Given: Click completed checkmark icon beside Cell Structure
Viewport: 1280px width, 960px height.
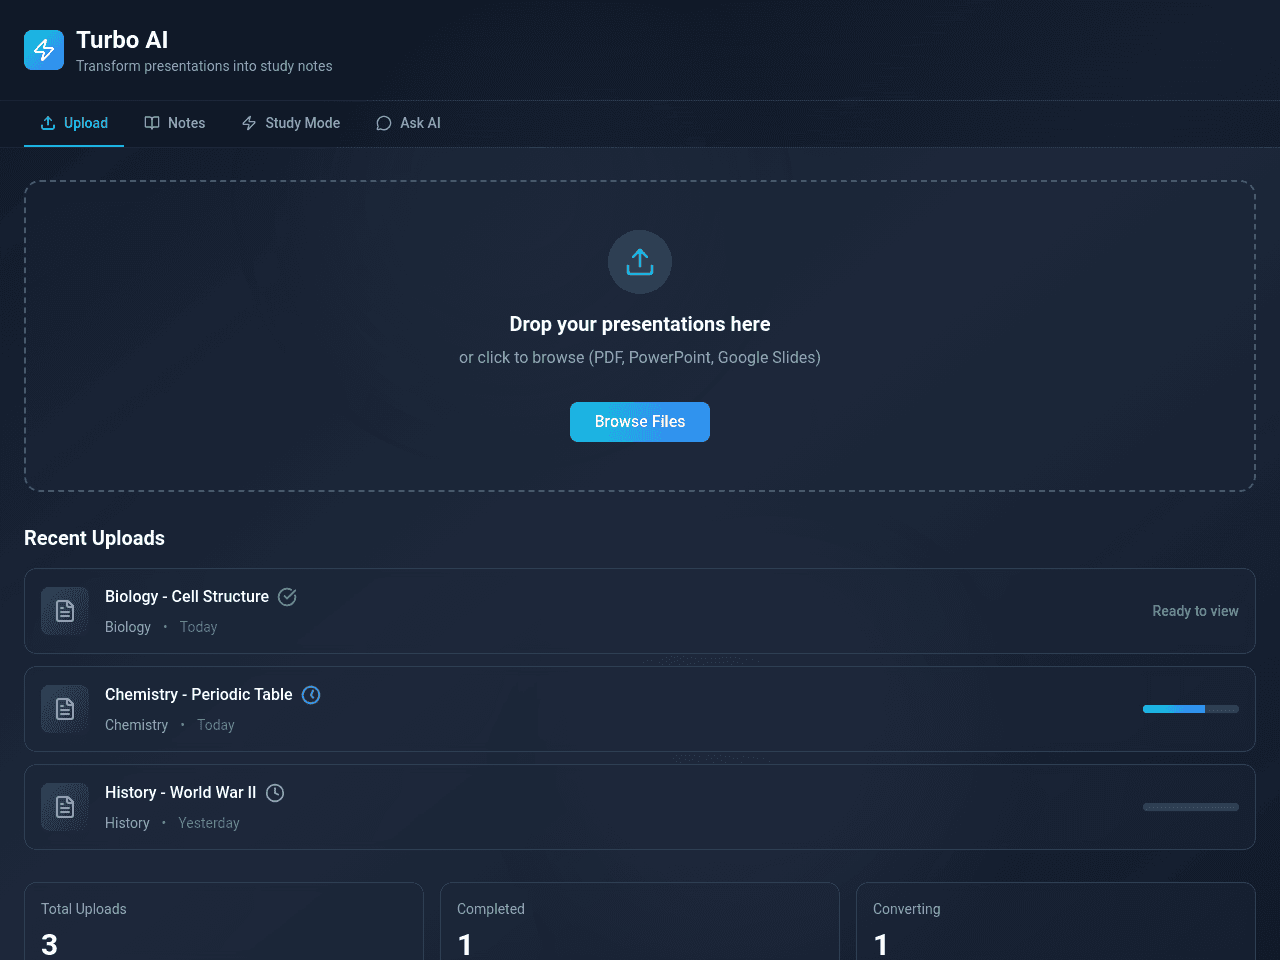Looking at the screenshot, I should click(287, 597).
